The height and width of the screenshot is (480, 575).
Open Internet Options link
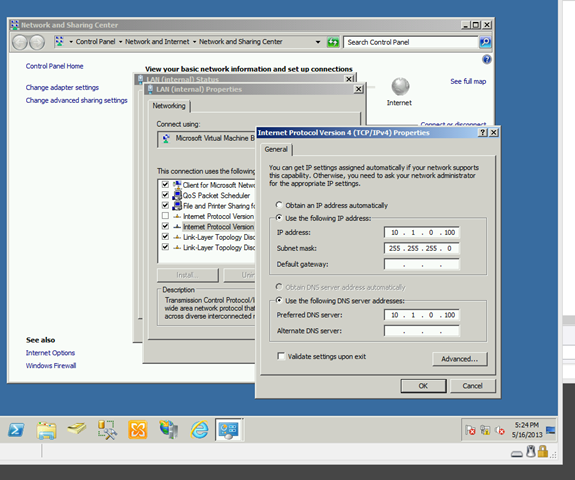(x=50, y=353)
